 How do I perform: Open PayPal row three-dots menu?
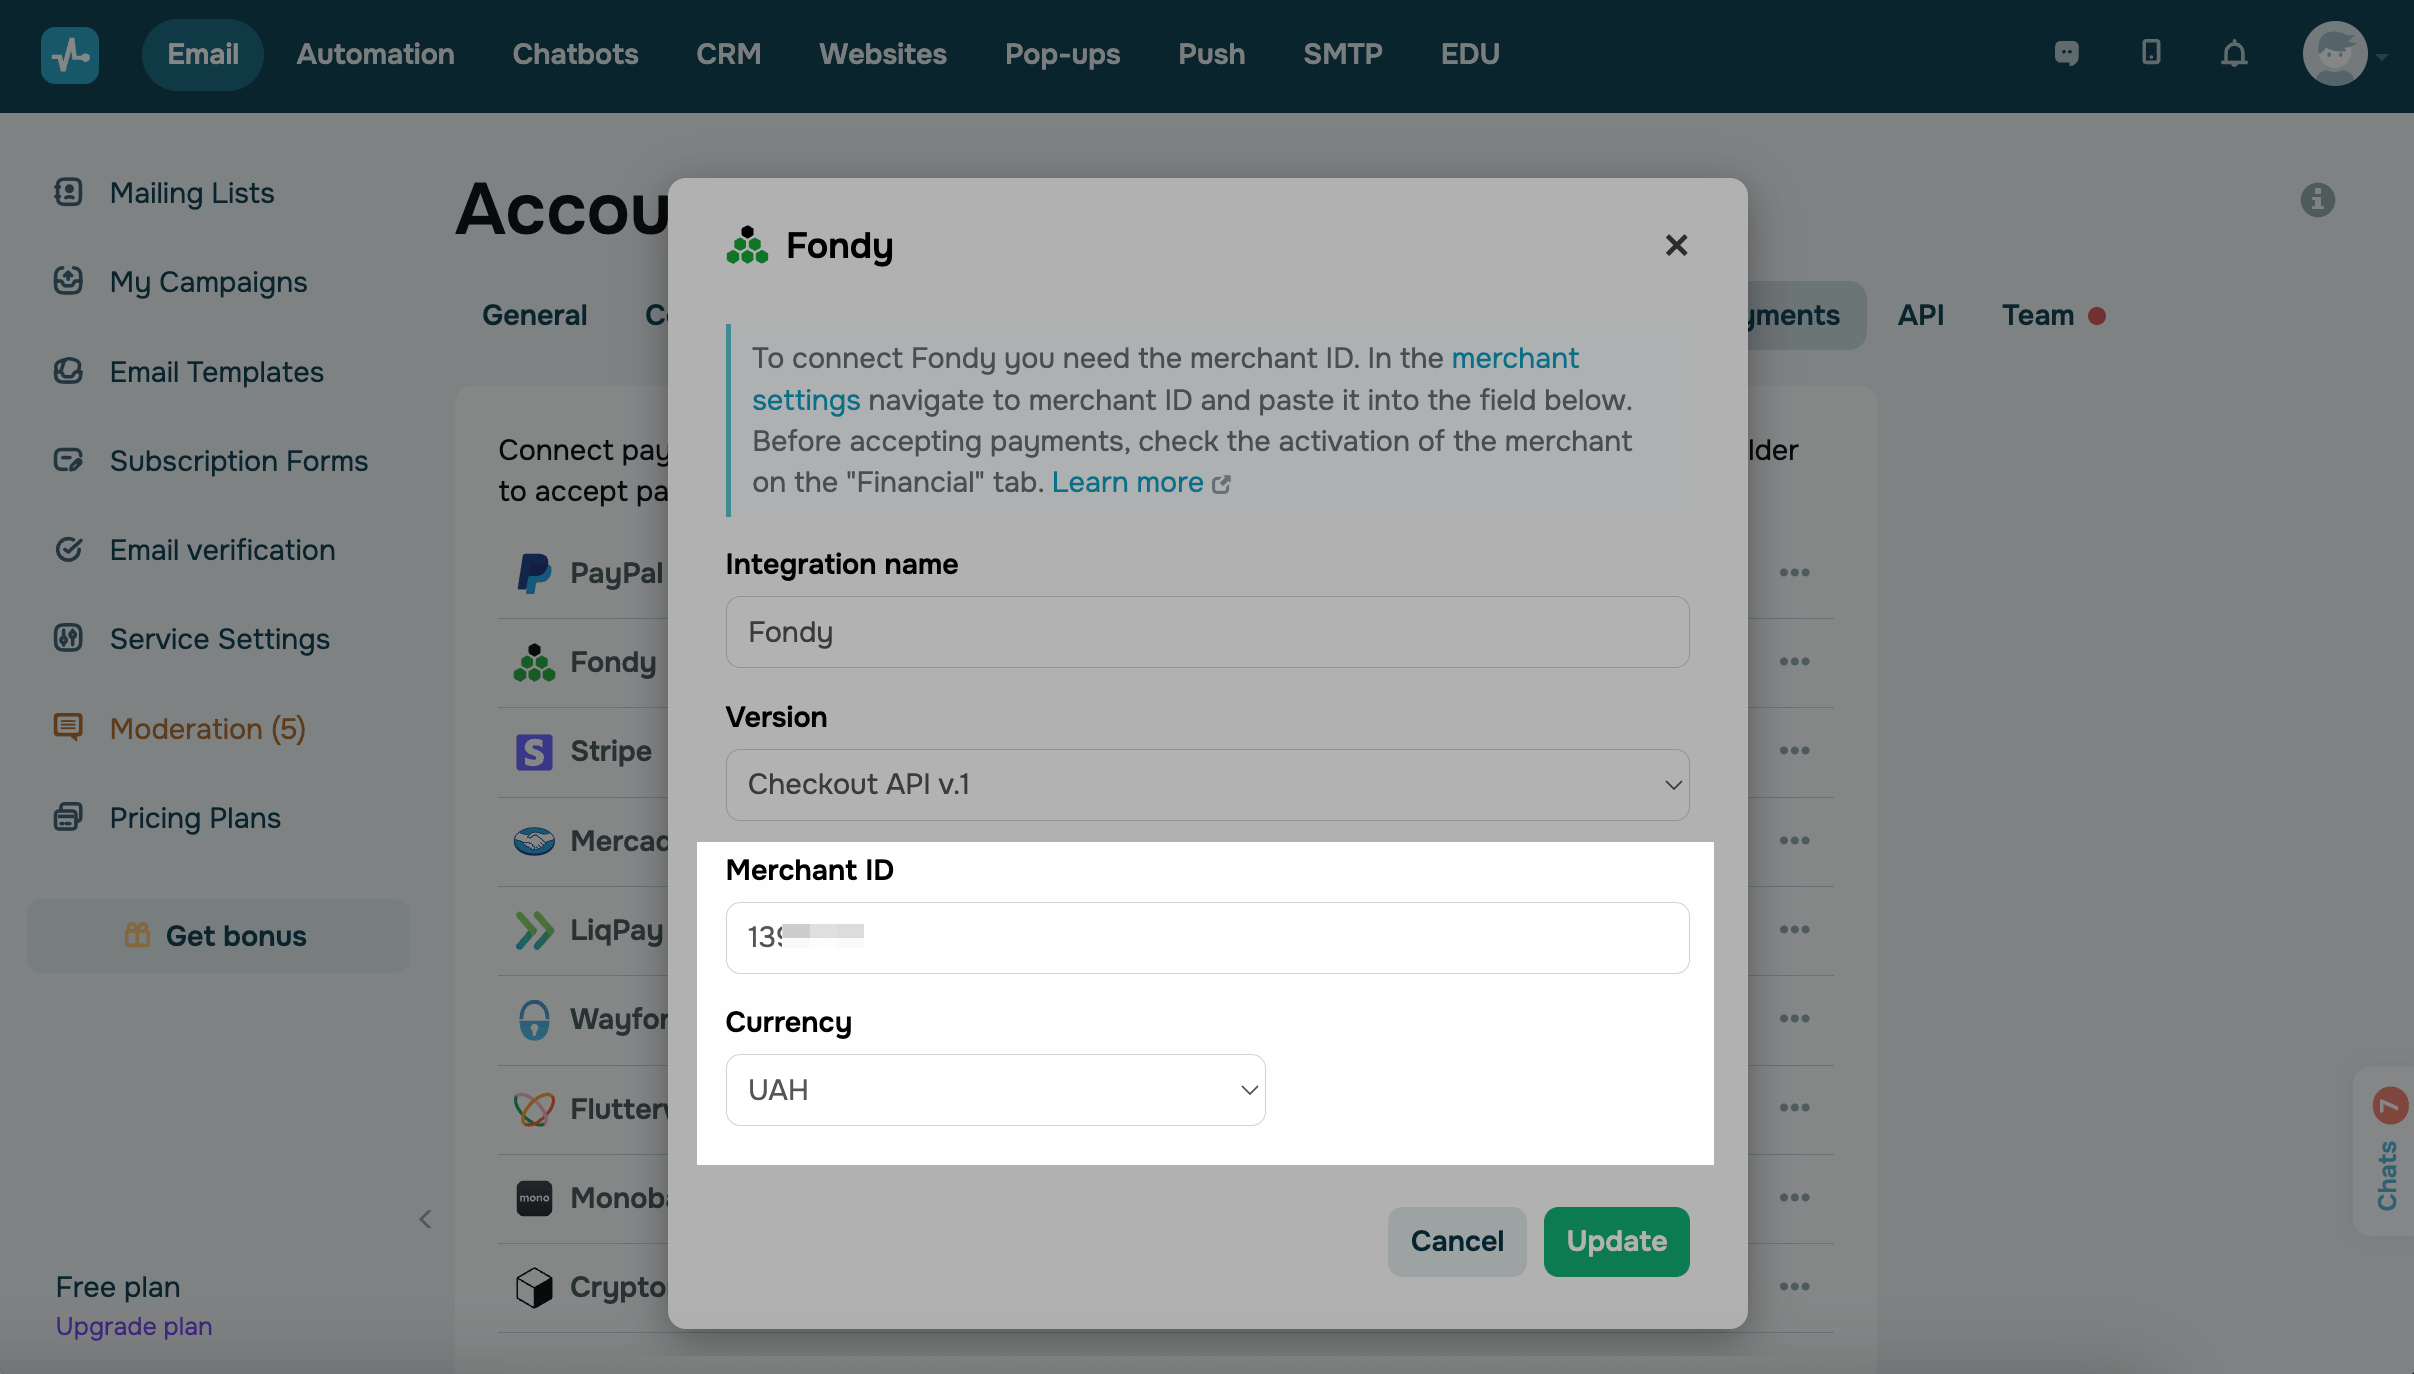(1794, 573)
